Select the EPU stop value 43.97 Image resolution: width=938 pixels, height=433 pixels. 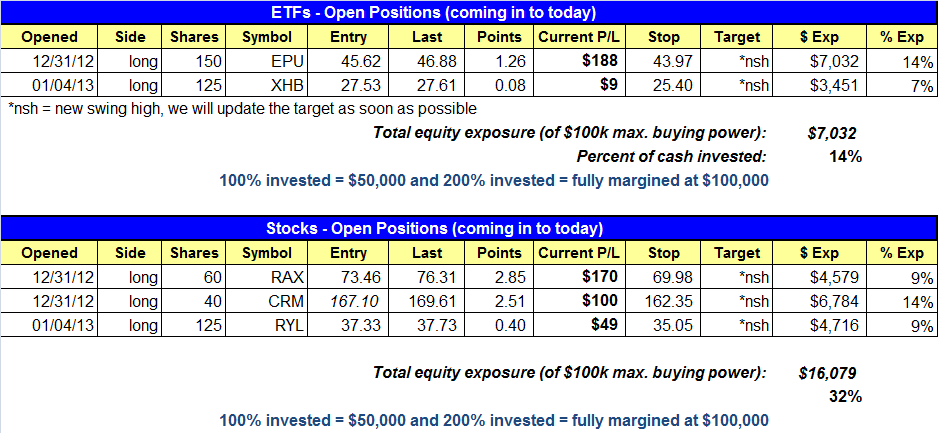663,61
